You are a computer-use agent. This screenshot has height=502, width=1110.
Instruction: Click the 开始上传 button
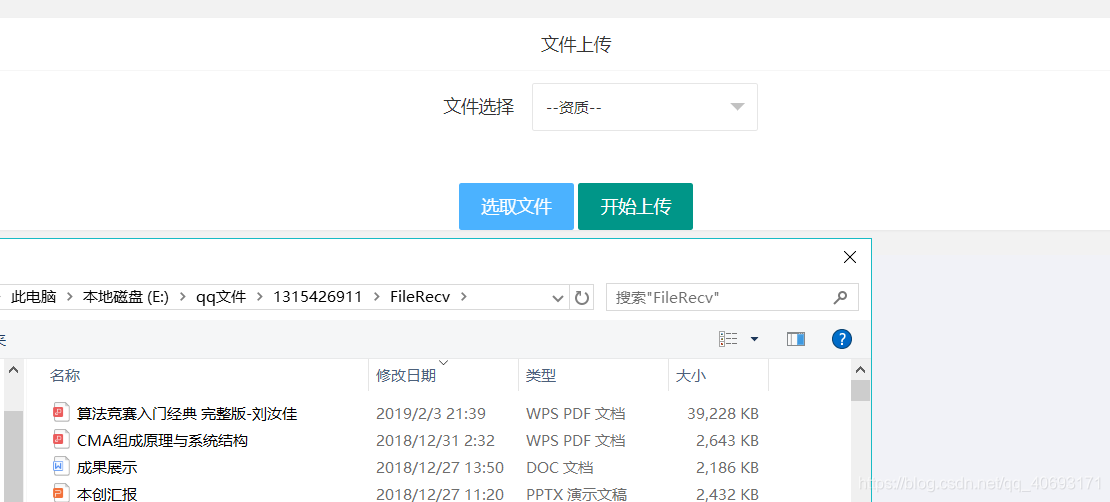pyautogui.click(x=635, y=207)
